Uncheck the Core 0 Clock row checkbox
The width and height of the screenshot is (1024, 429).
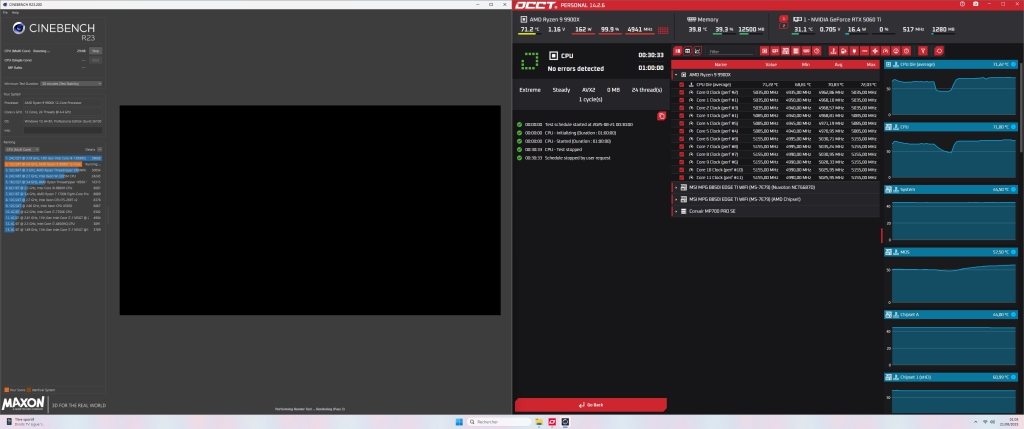(x=682, y=92)
